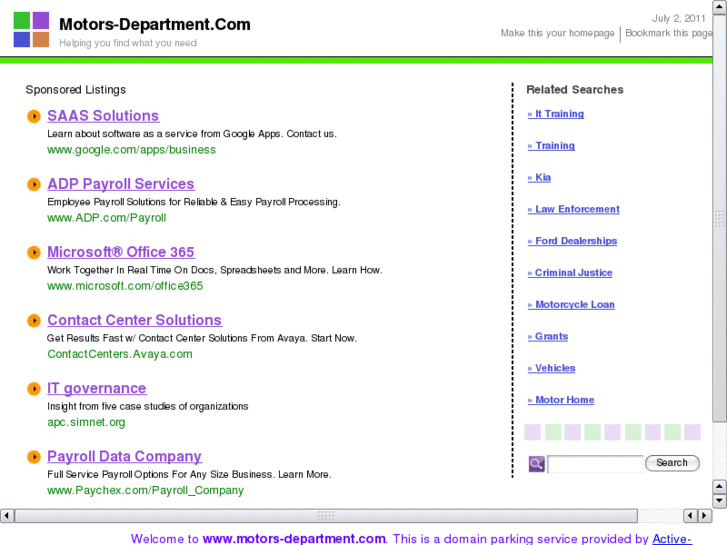Click the Active- link in the footer
Image resolution: width=727 pixels, height=545 pixels.
point(672,539)
